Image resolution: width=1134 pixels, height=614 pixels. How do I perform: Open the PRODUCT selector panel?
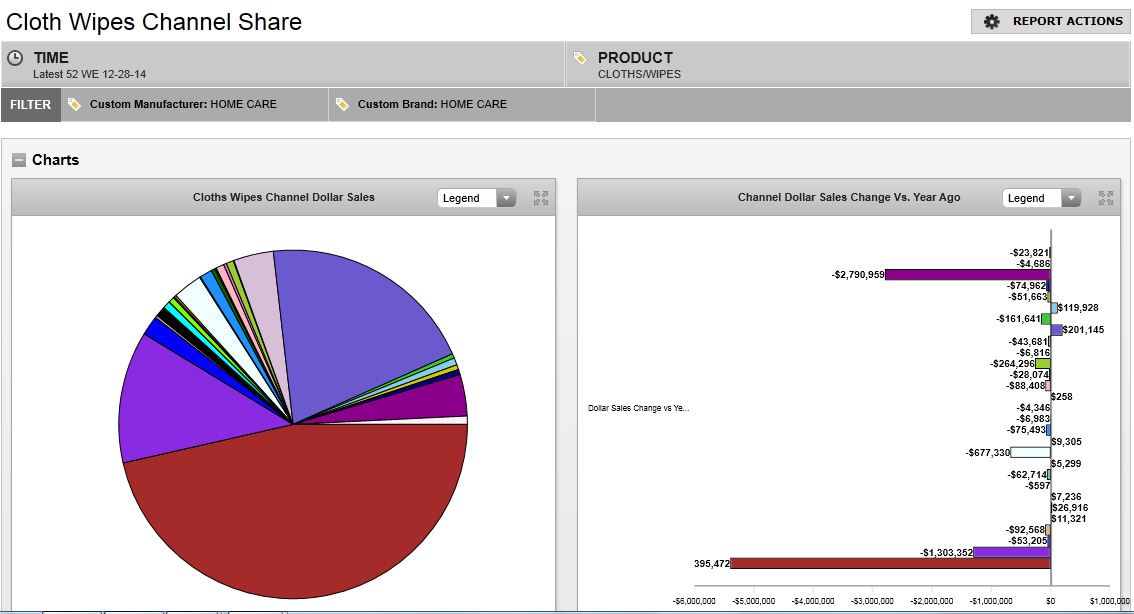(x=848, y=65)
